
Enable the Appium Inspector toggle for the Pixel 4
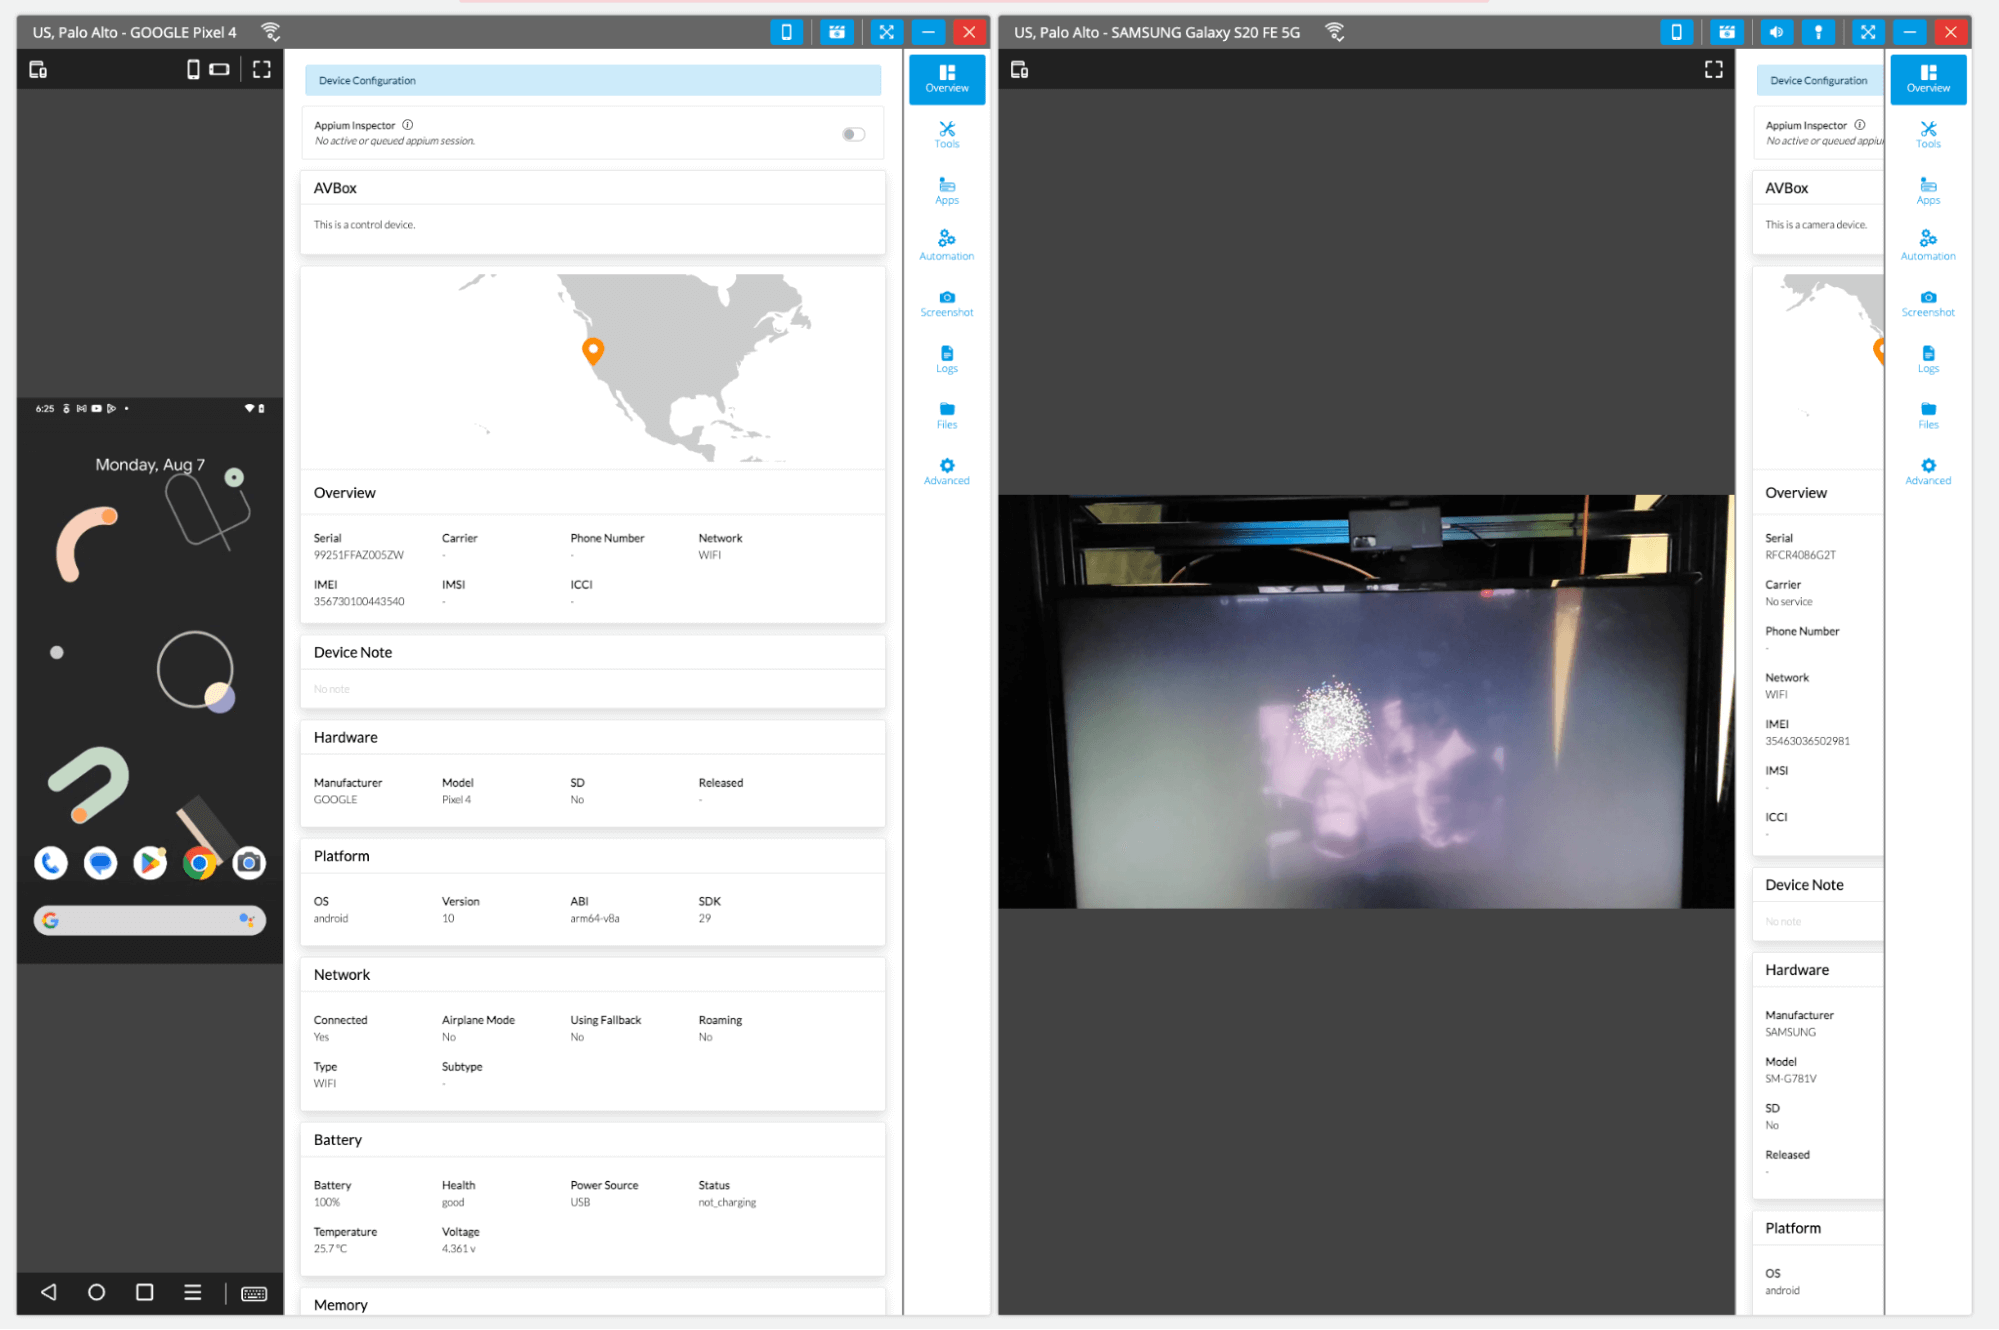pyautogui.click(x=853, y=132)
